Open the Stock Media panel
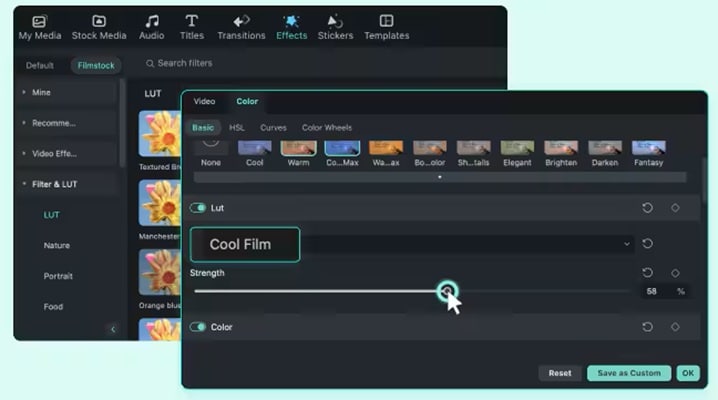718x400 pixels. click(99, 27)
